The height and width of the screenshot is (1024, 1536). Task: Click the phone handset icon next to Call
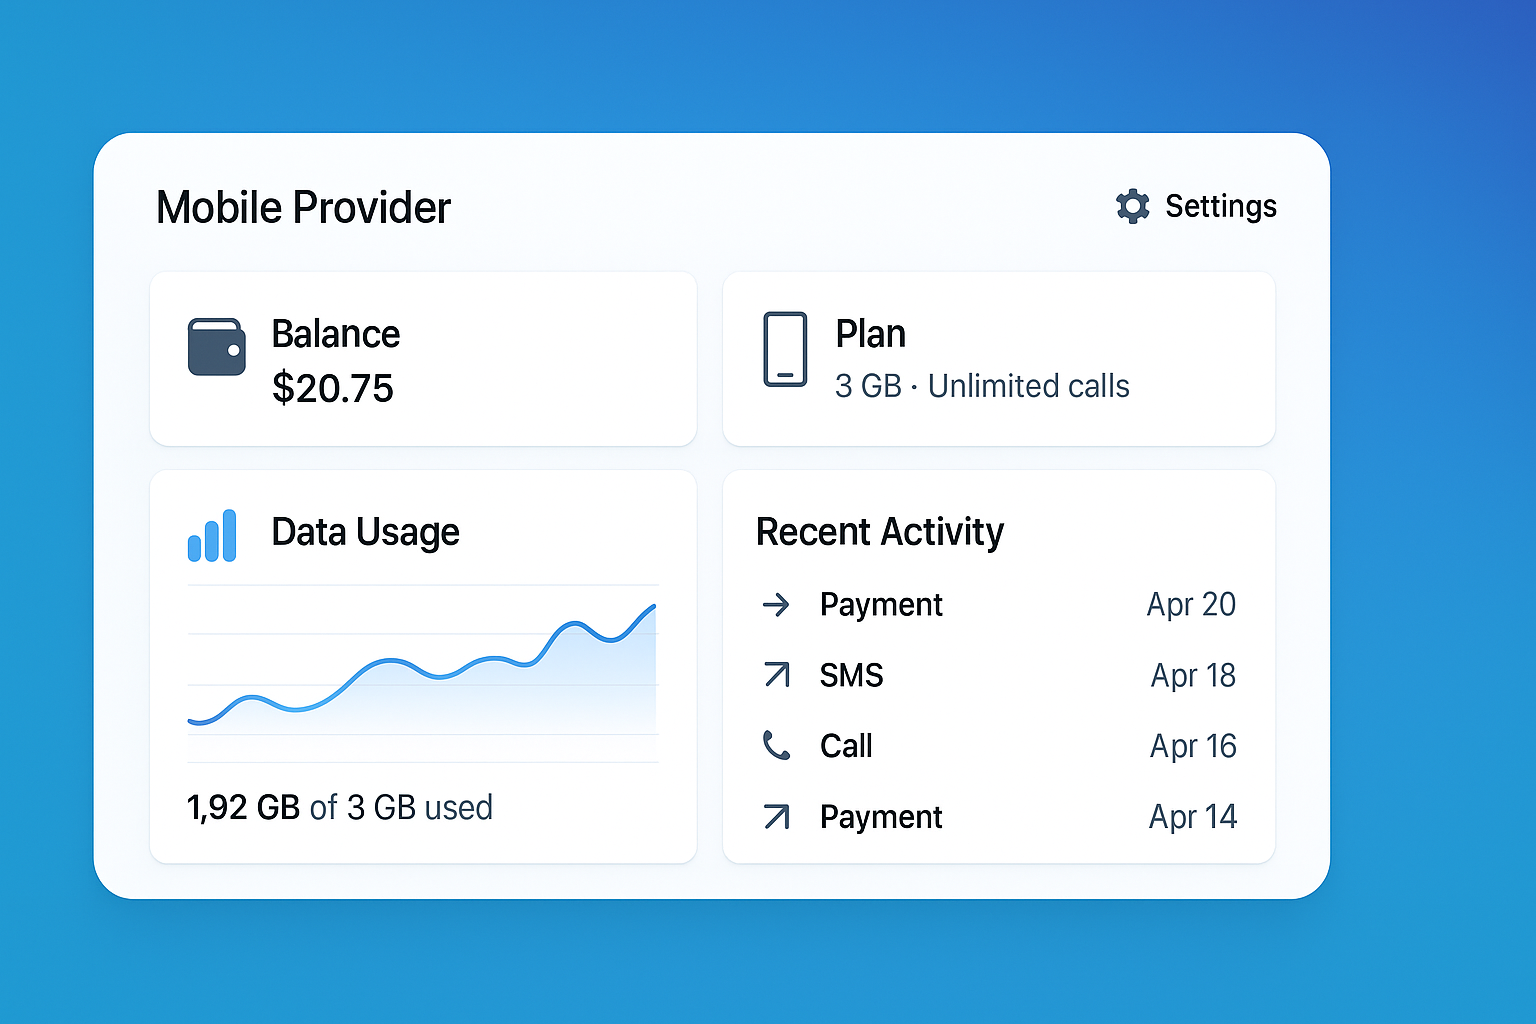776,745
